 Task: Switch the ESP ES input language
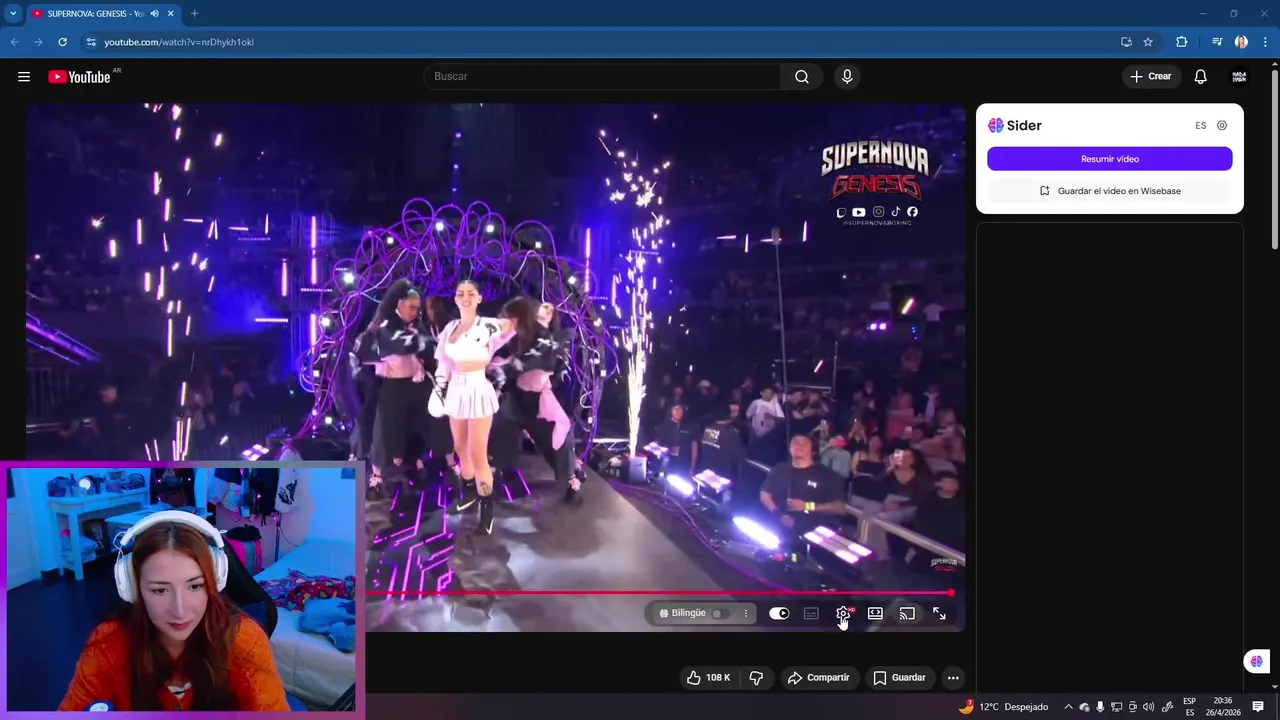[x=1190, y=707]
